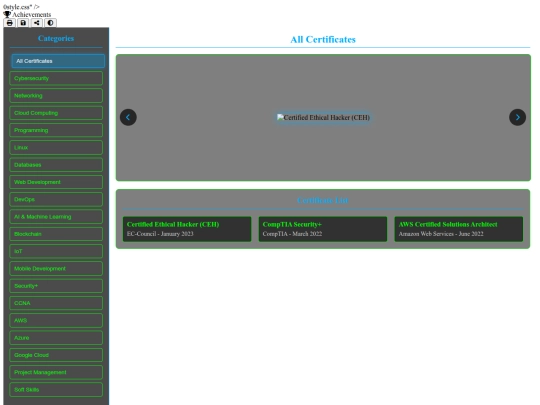Open the Certified Ethical Hacker carousel image

point(323,117)
